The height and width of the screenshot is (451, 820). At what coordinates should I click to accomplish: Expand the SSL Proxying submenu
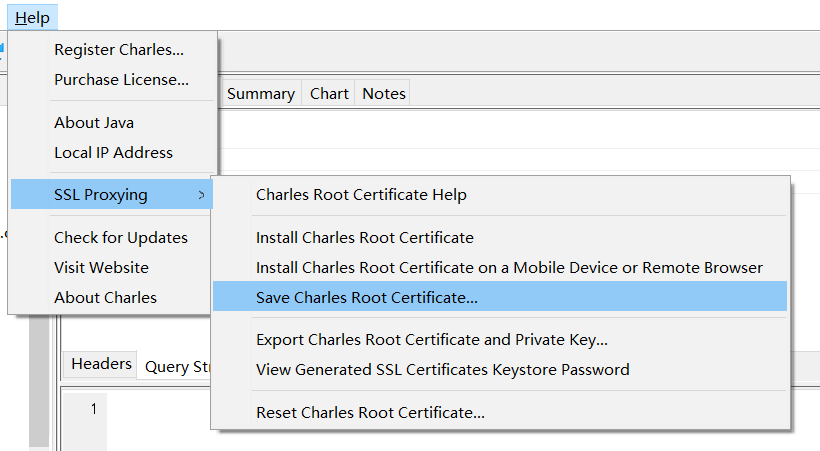pyautogui.click(x=112, y=194)
